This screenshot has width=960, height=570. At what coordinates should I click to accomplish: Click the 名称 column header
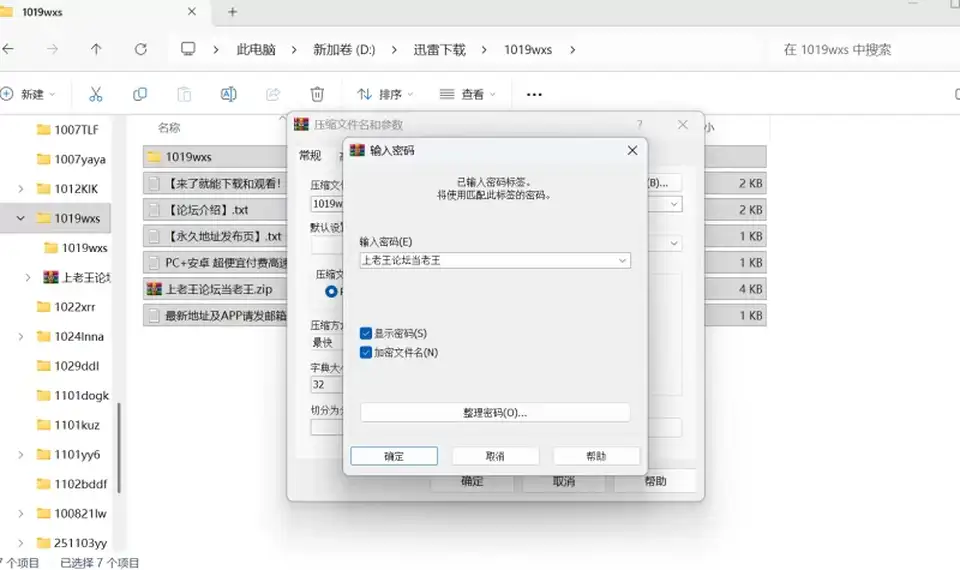pos(169,127)
